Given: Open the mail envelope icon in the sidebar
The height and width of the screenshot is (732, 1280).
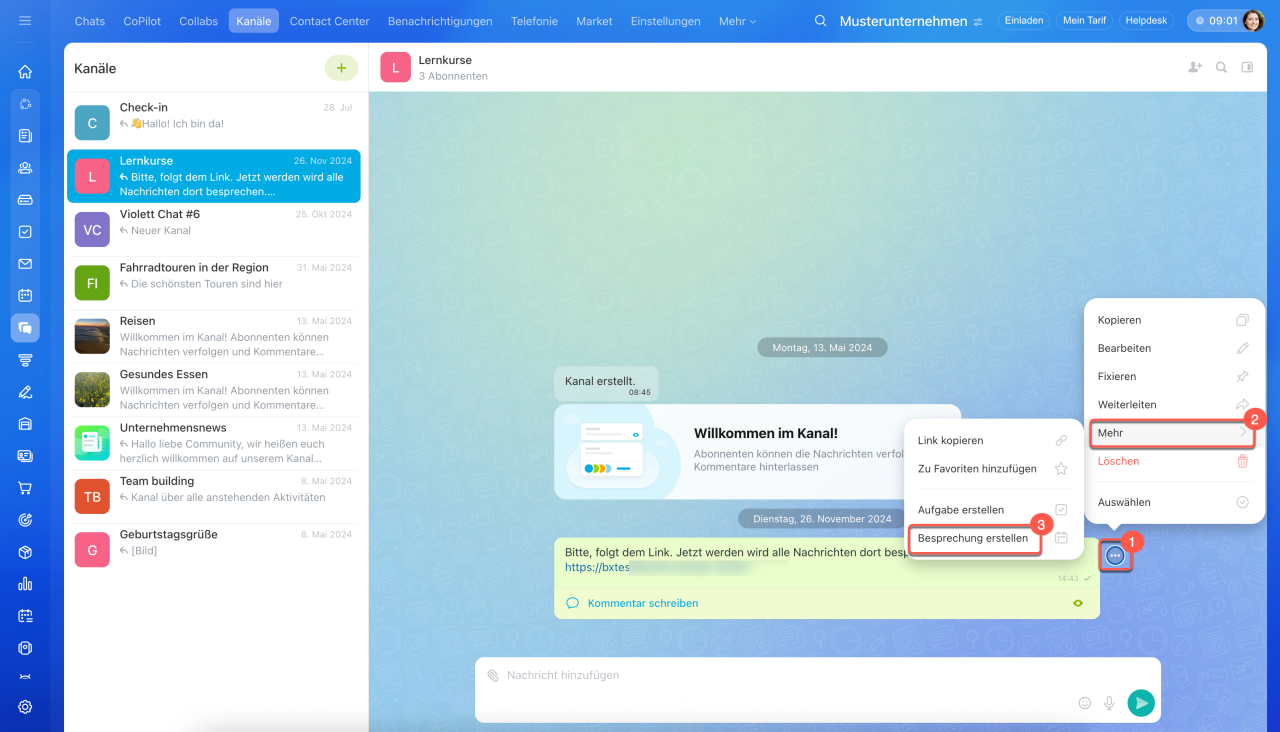Looking at the screenshot, I should pyautogui.click(x=25, y=264).
